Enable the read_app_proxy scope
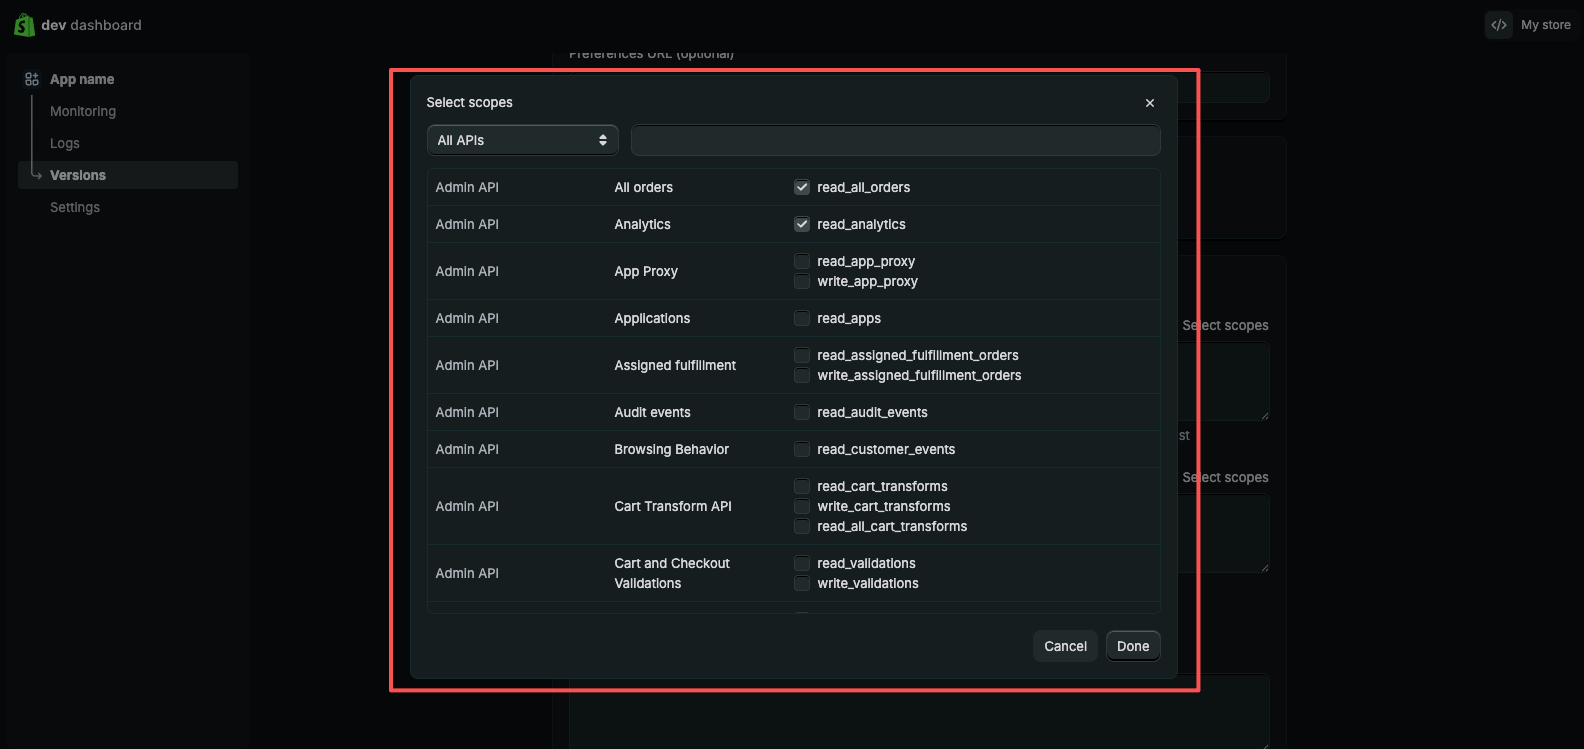This screenshot has height=749, width=1584. pos(802,261)
